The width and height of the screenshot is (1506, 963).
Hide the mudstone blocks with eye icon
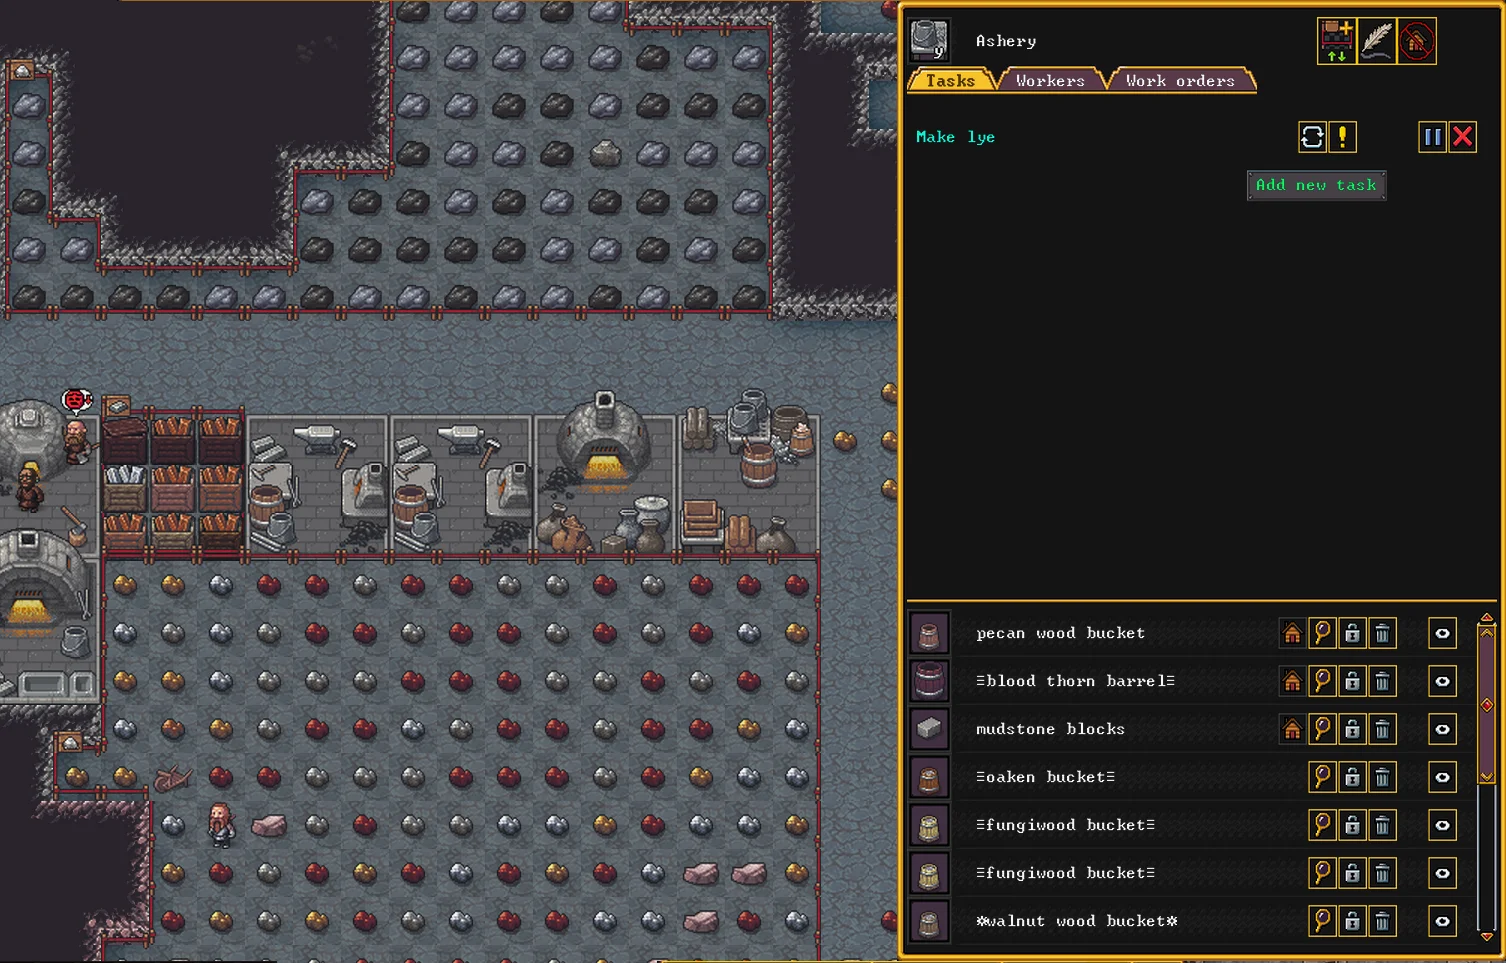(1442, 729)
